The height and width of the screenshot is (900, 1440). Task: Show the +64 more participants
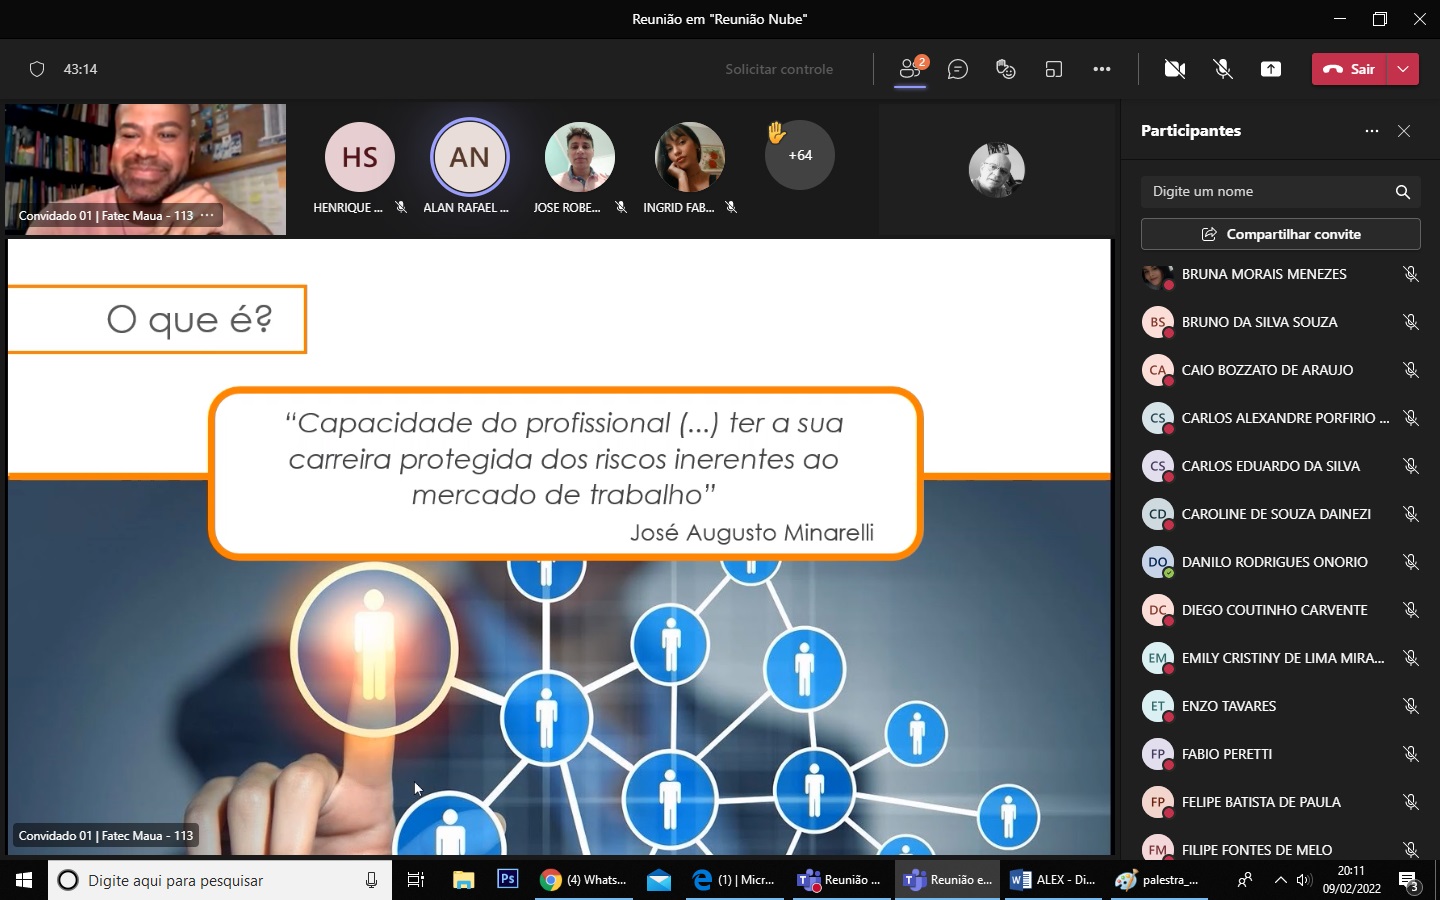tap(800, 155)
